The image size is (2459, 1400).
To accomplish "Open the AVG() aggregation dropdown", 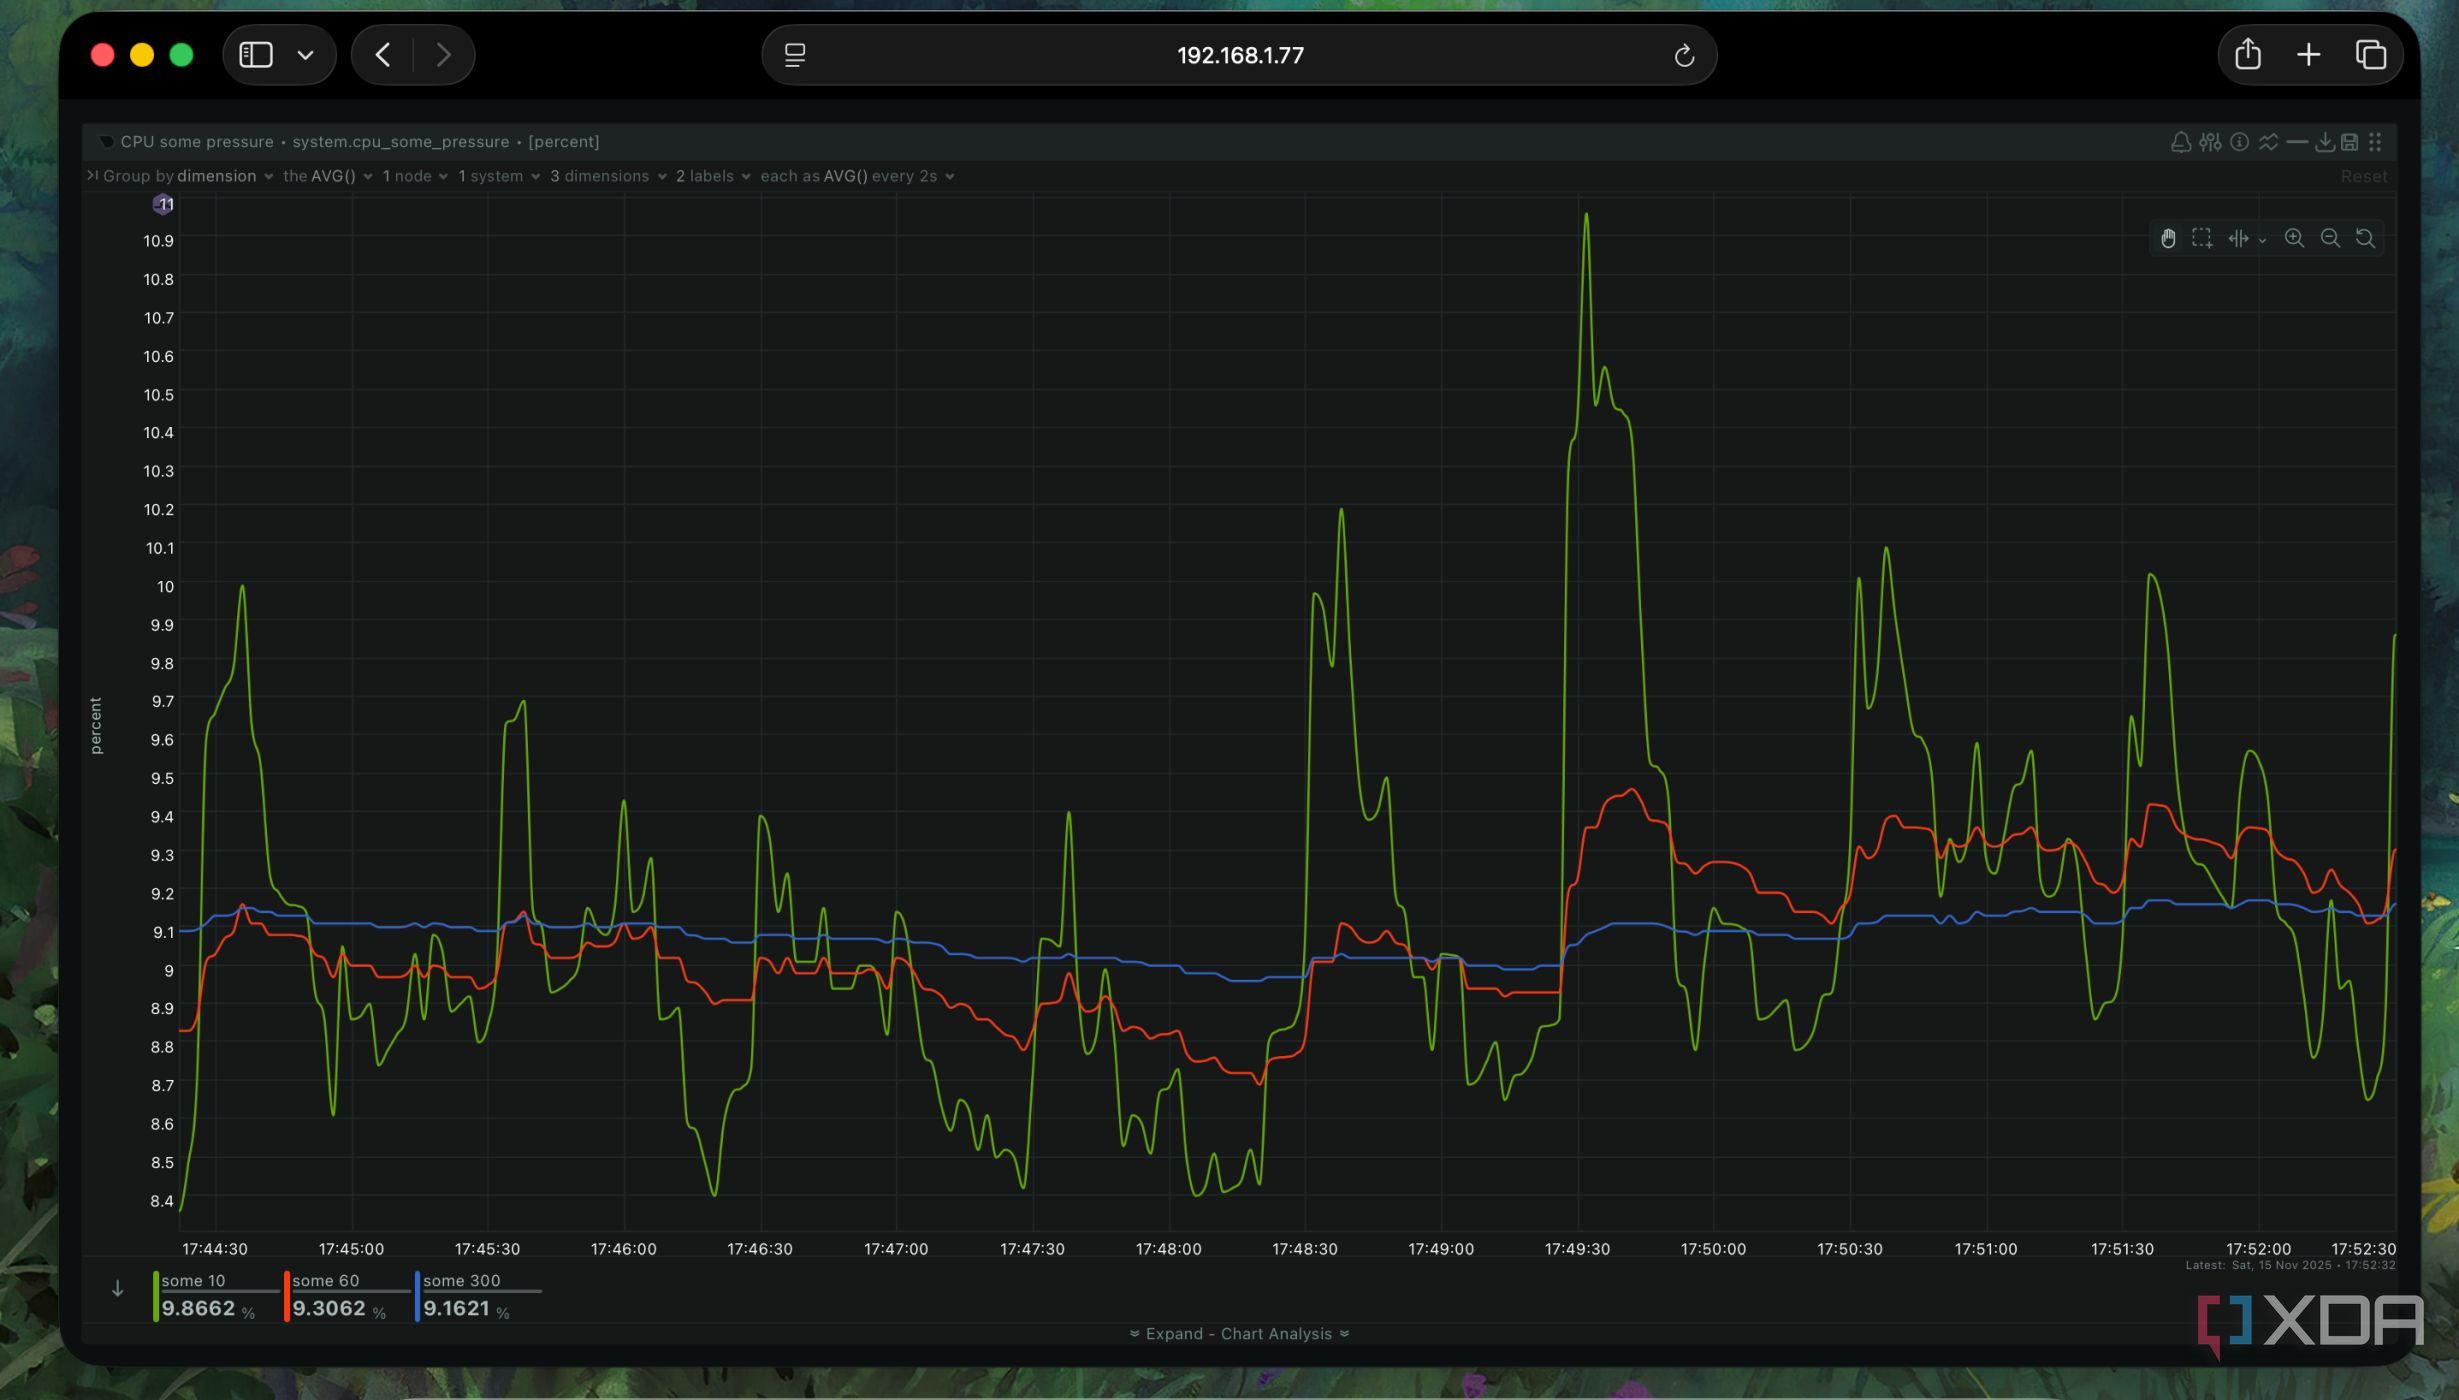I will (x=328, y=176).
